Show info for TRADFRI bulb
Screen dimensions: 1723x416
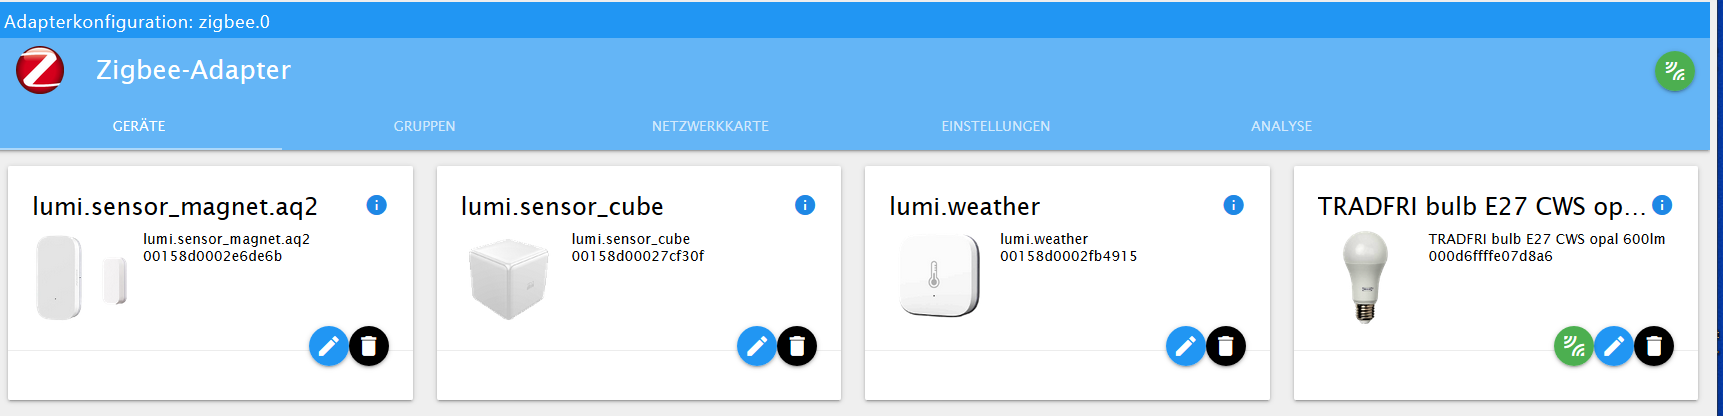(1662, 205)
